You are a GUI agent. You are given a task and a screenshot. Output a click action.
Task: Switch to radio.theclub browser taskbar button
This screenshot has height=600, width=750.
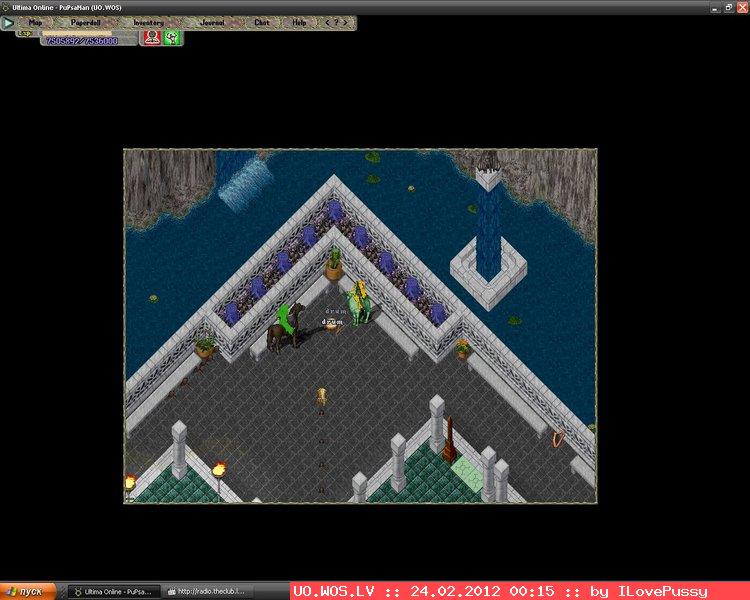click(206, 592)
